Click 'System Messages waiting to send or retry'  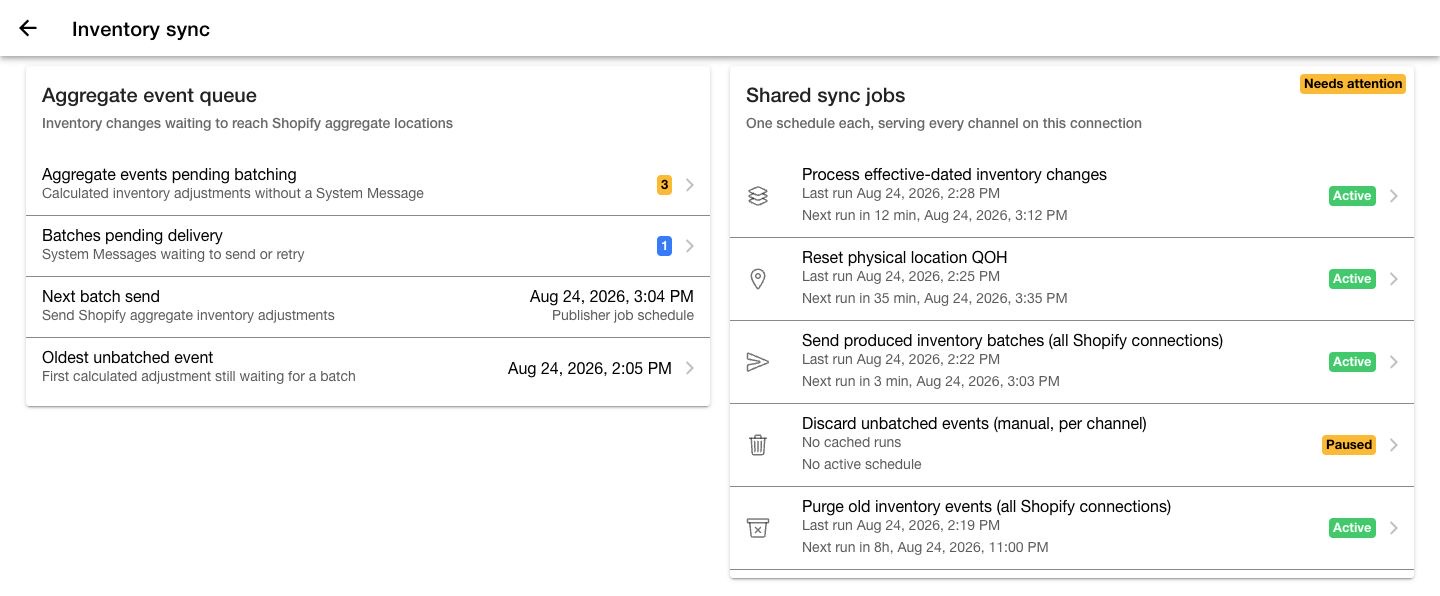click(173, 254)
